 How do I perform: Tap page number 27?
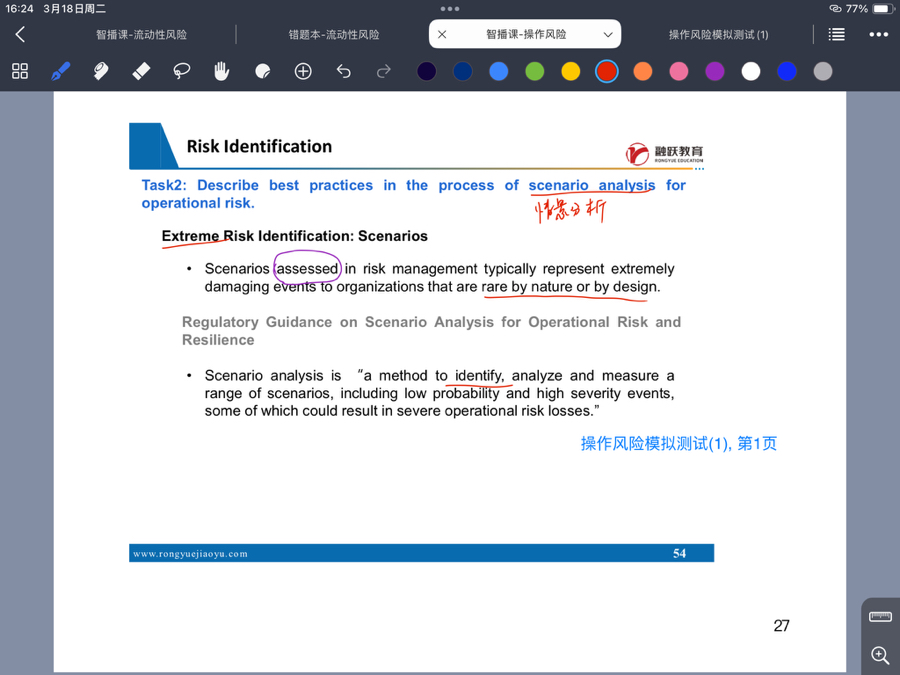point(782,626)
